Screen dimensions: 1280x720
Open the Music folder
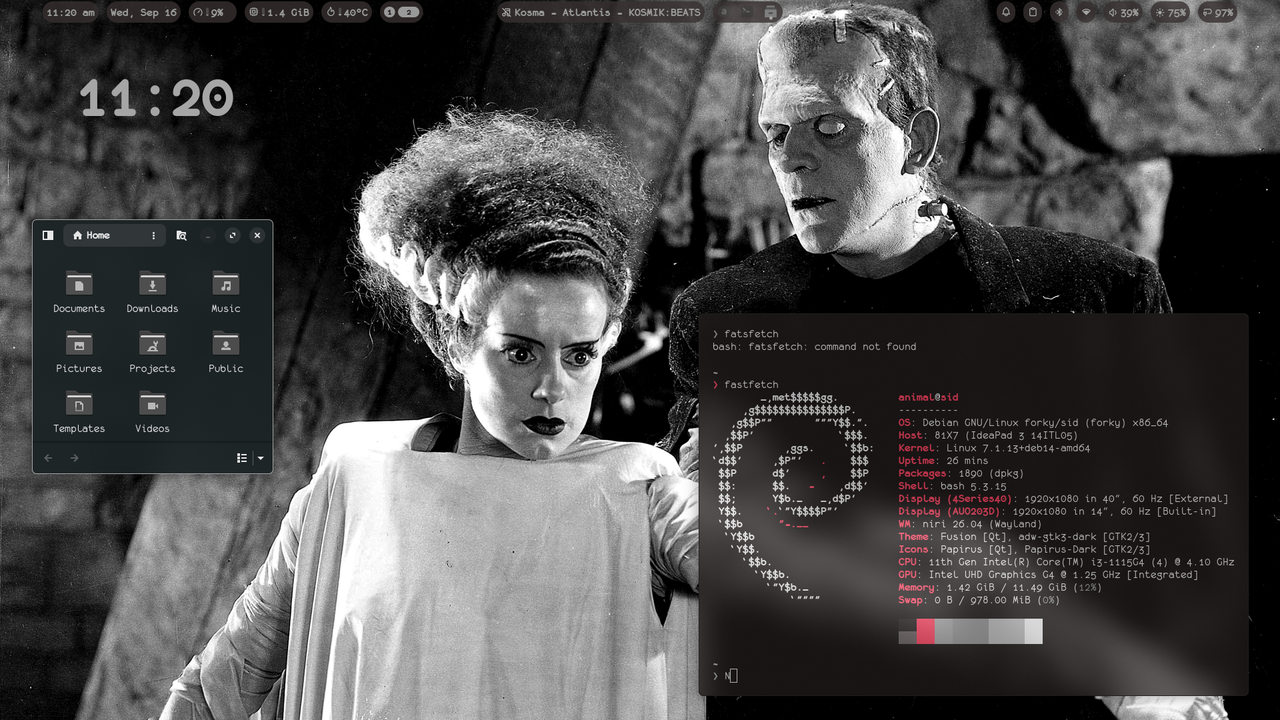pos(226,292)
